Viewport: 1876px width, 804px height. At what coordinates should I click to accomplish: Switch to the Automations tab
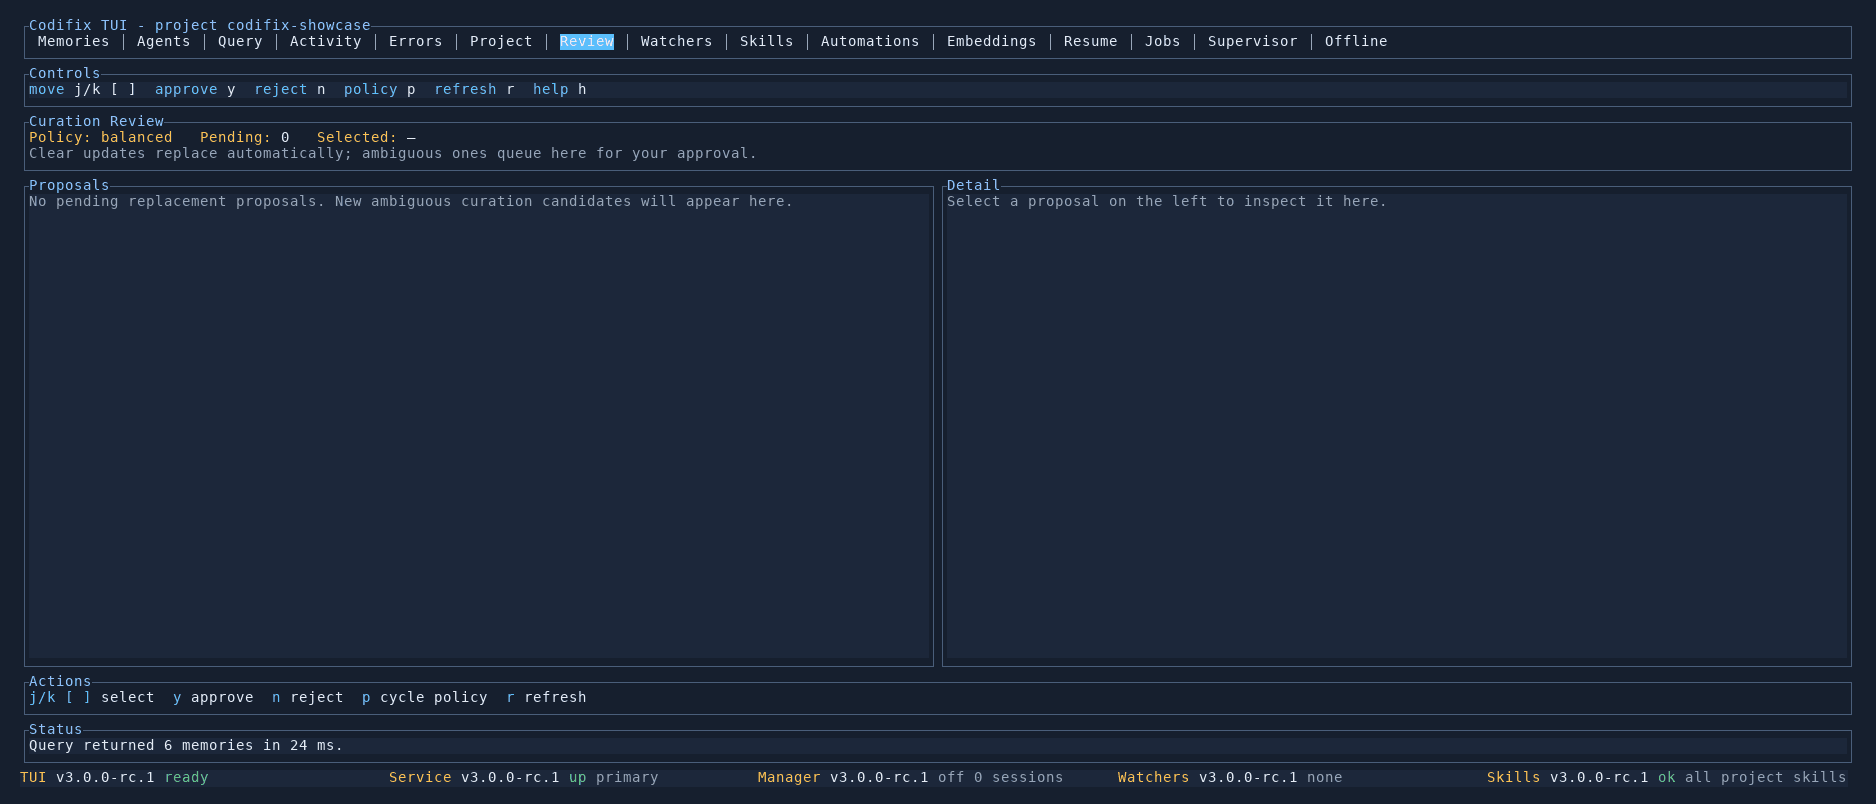(870, 41)
